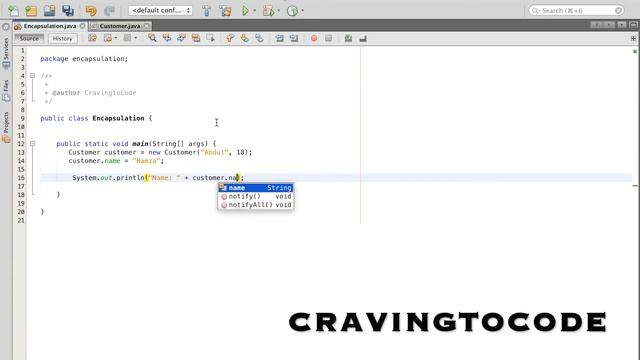Click in the Search field

click(x=576, y=10)
